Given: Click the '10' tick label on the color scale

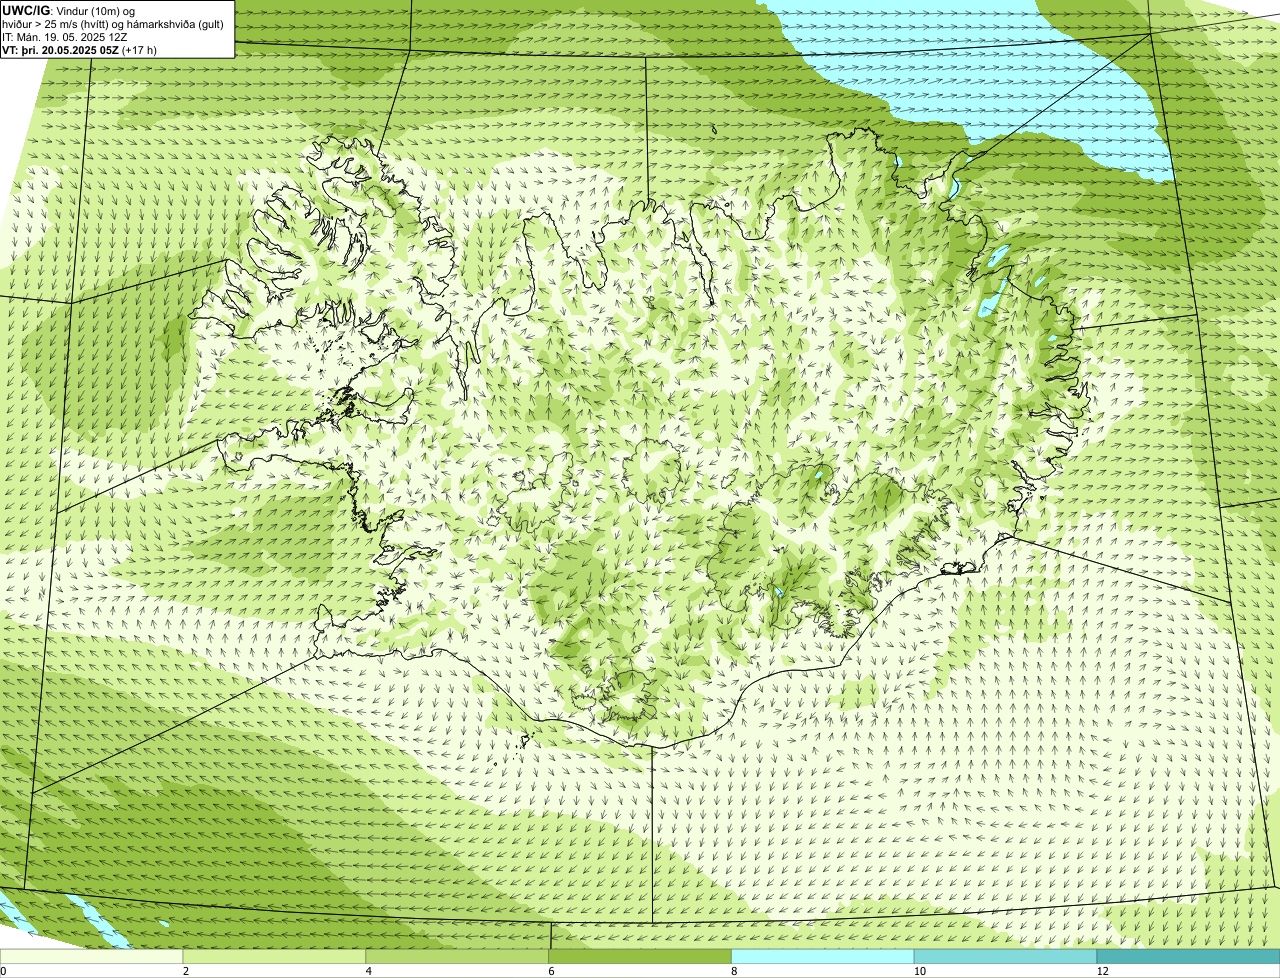Looking at the screenshot, I should [x=919, y=971].
